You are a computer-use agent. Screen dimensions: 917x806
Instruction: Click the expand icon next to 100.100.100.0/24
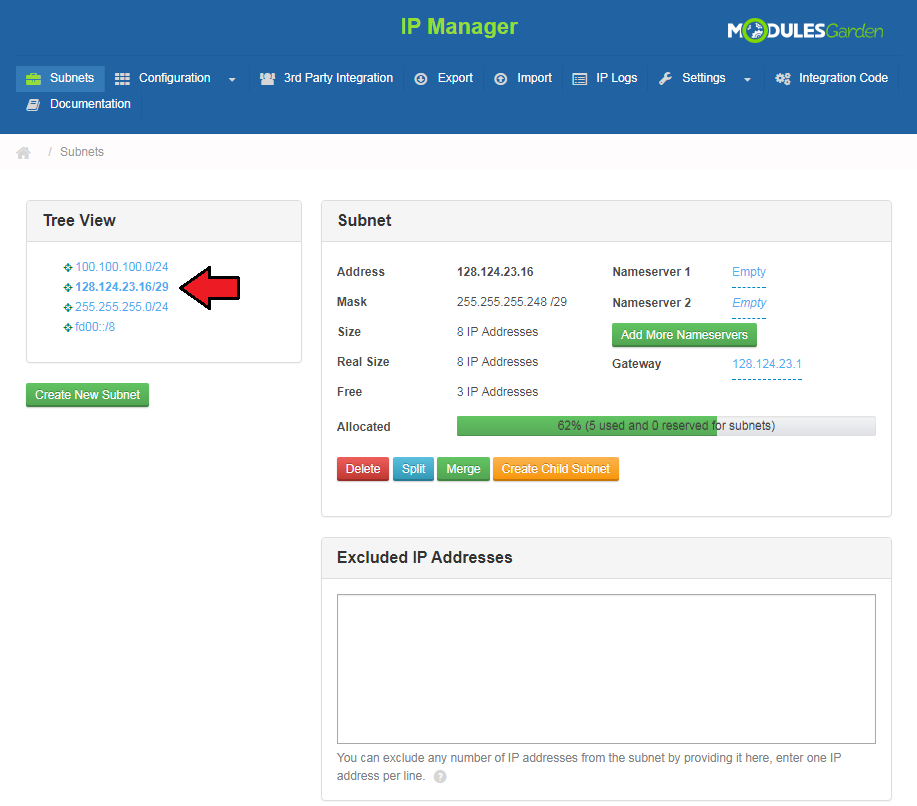click(x=68, y=268)
